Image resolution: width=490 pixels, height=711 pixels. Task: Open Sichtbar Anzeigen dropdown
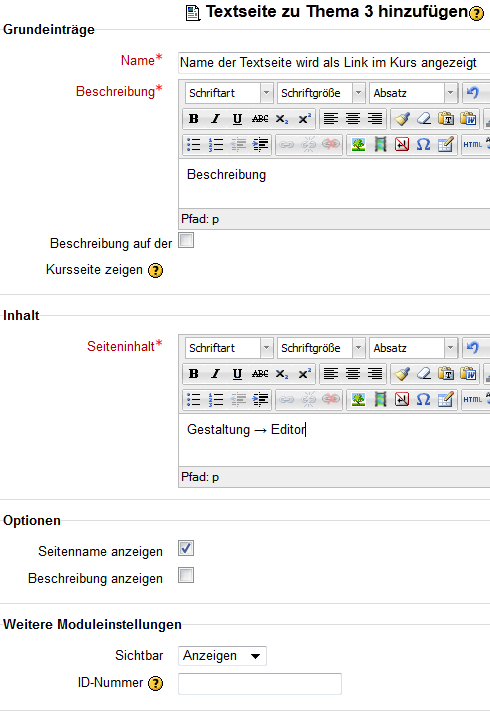(222, 656)
